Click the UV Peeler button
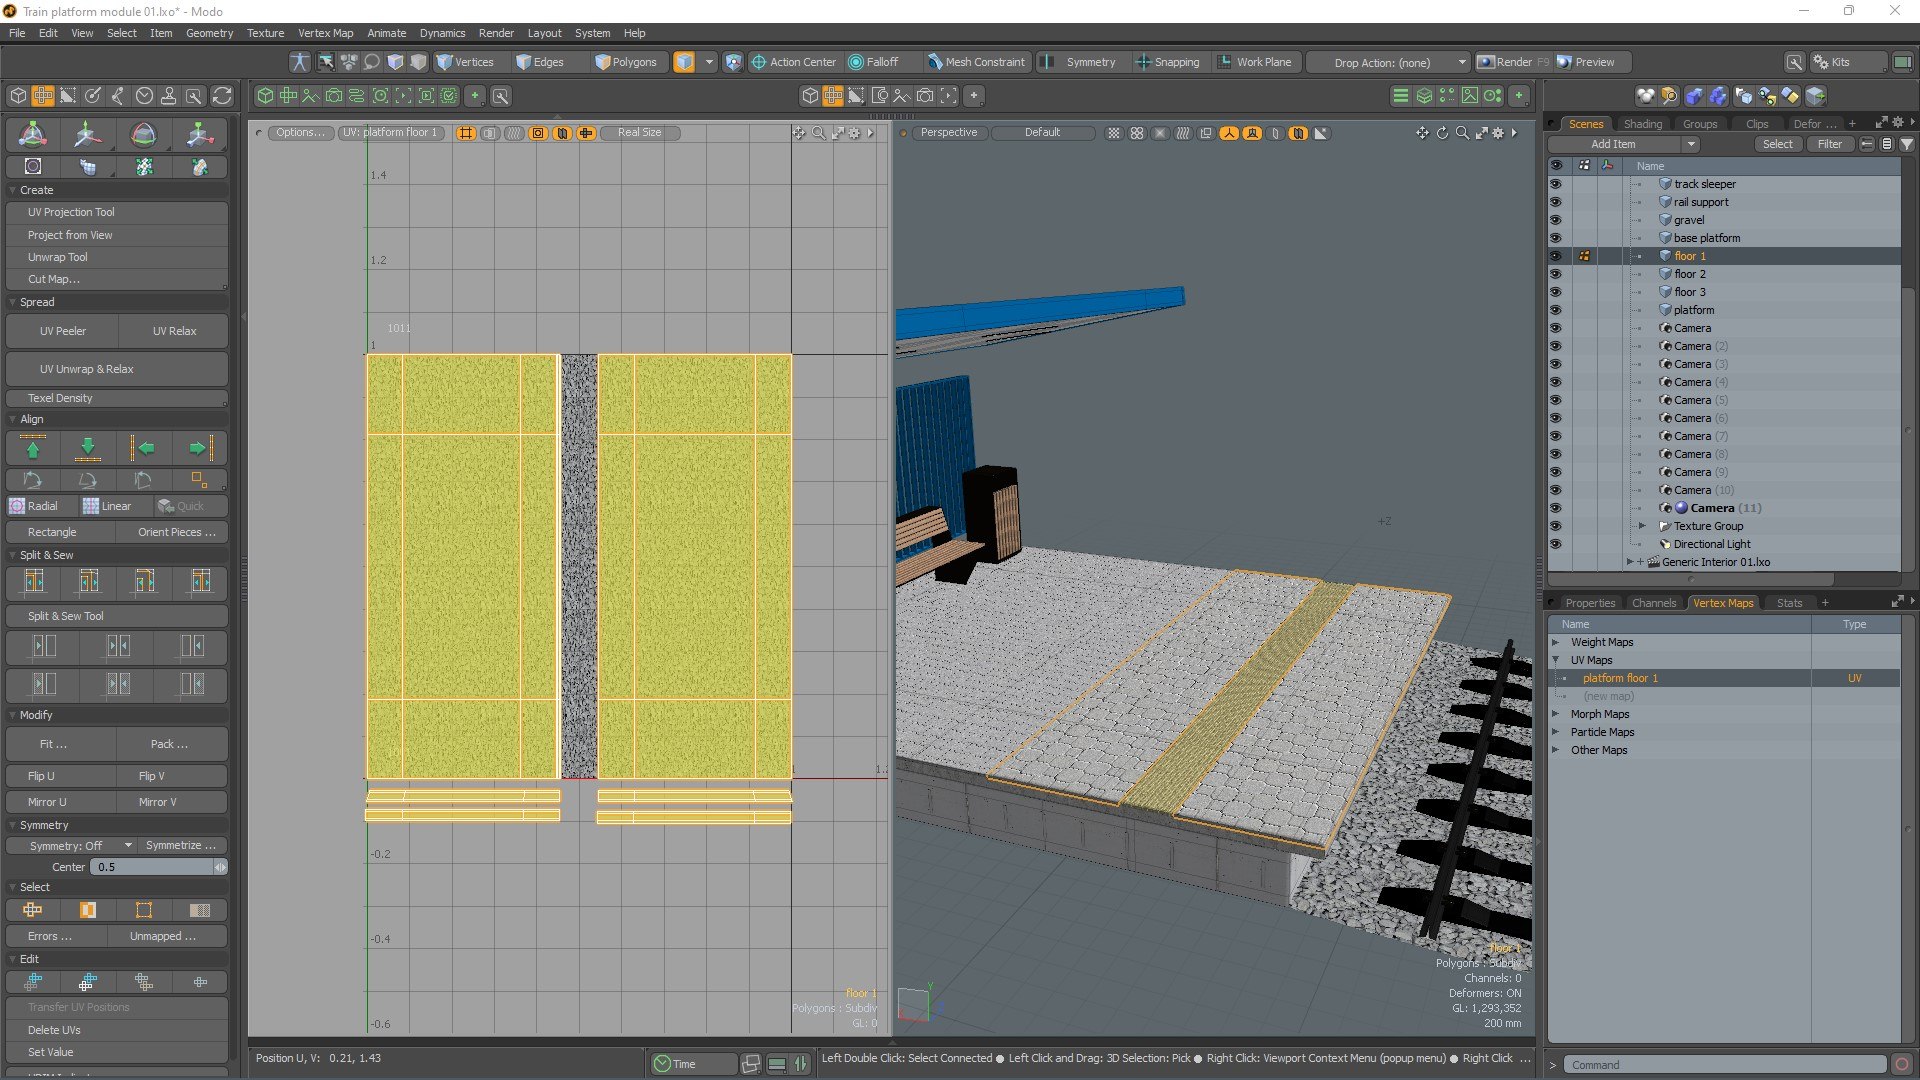 click(62, 331)
